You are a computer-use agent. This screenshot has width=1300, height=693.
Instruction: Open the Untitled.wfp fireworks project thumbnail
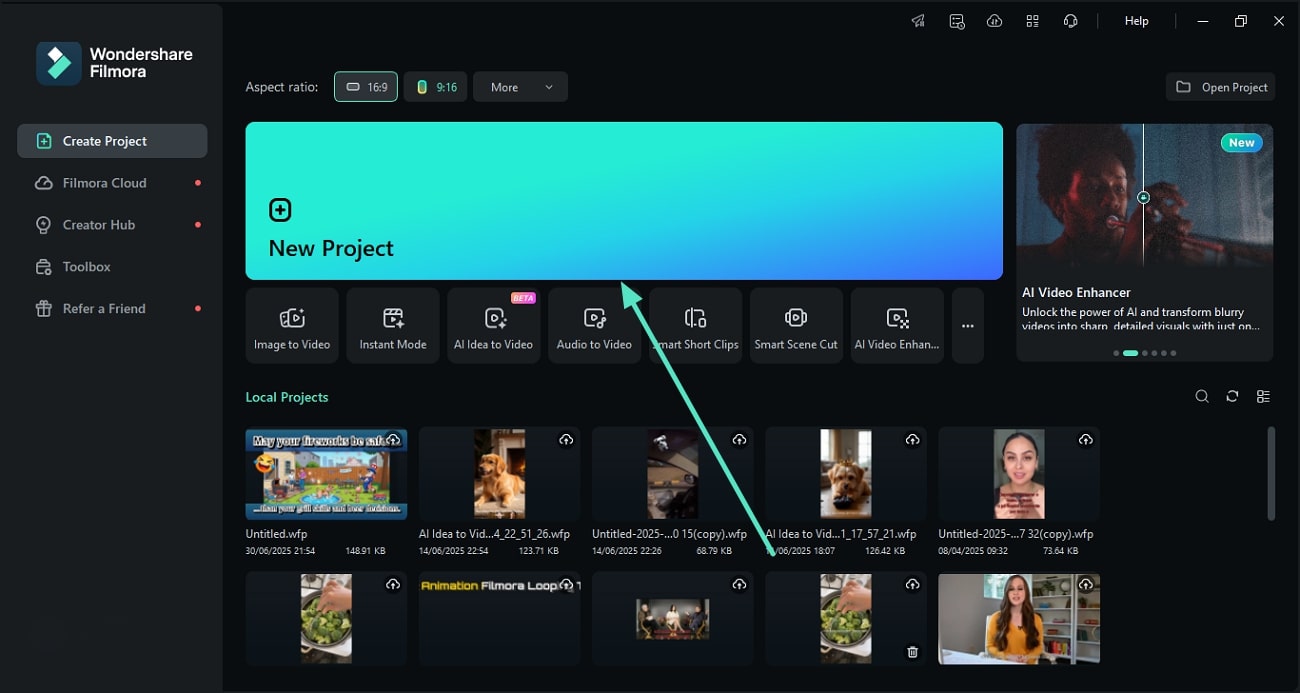coord(326,473)
